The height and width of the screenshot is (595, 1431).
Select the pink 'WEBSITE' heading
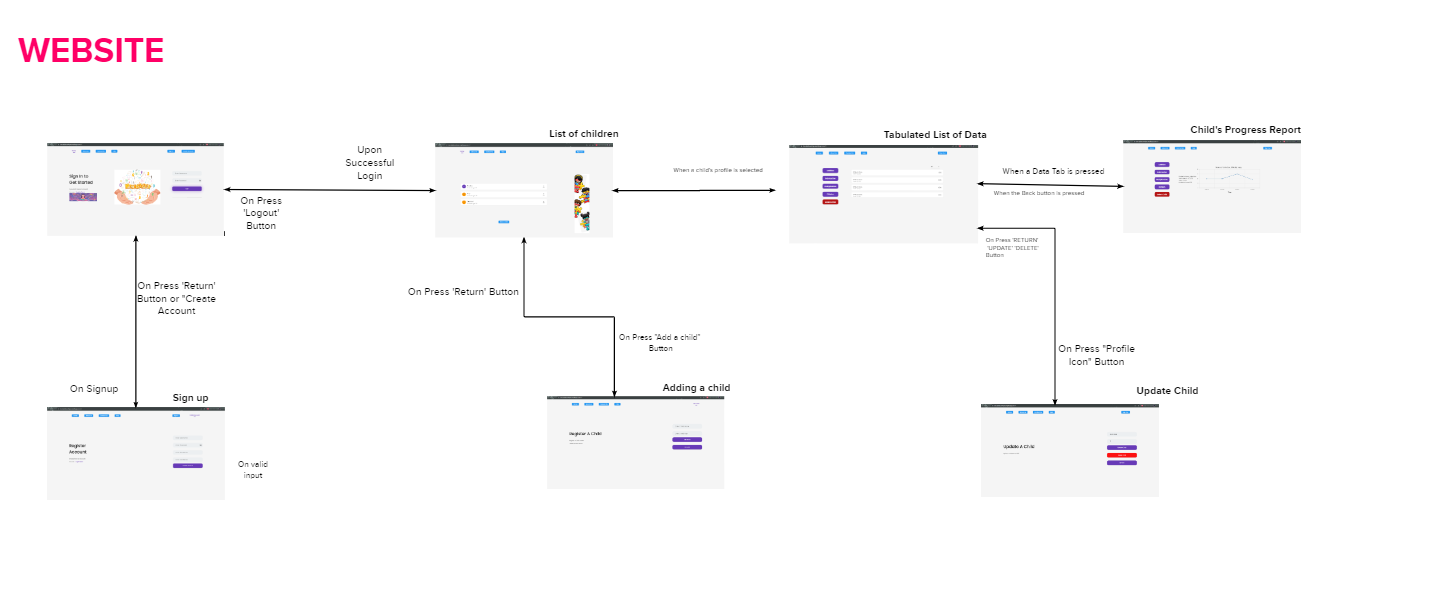[x=91, y=50]
